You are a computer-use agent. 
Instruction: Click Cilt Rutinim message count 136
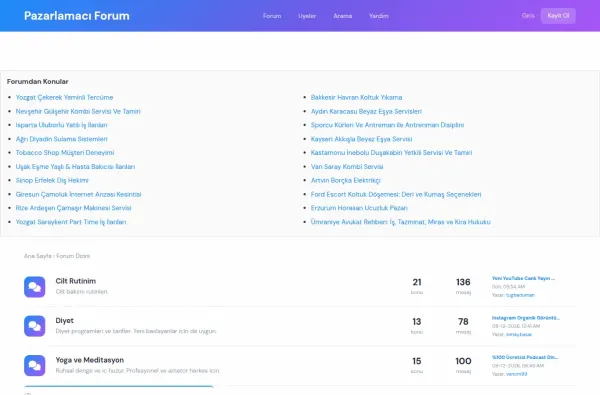pyautogui.click(x=463, y=282)
